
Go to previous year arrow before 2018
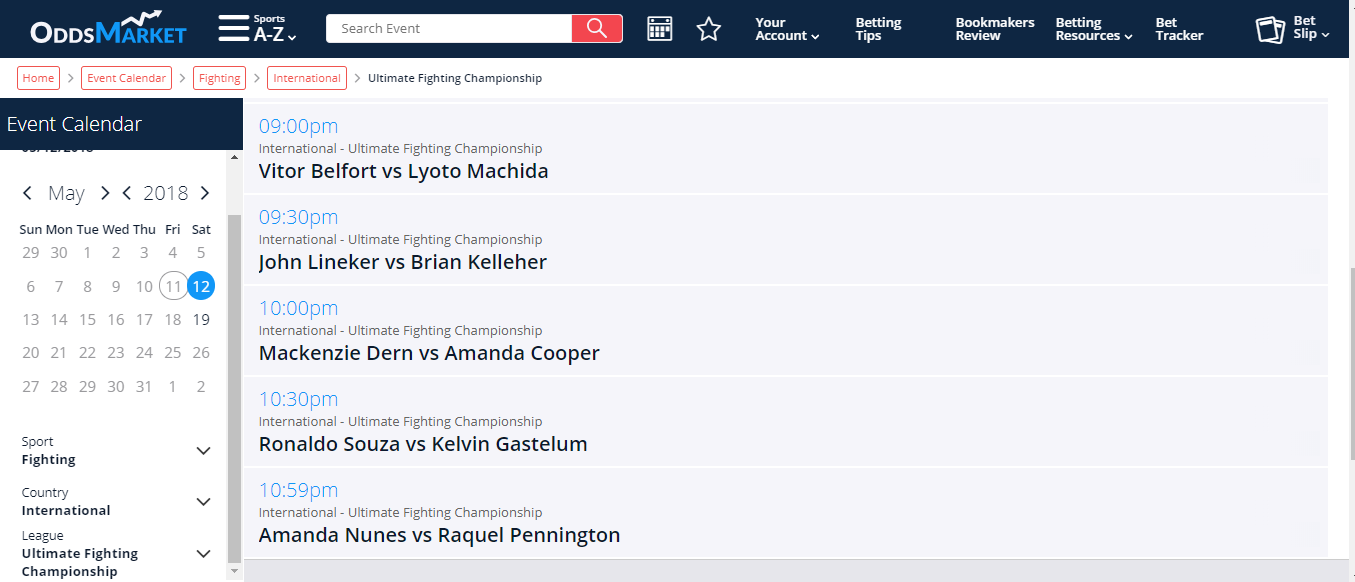(127, 193)
